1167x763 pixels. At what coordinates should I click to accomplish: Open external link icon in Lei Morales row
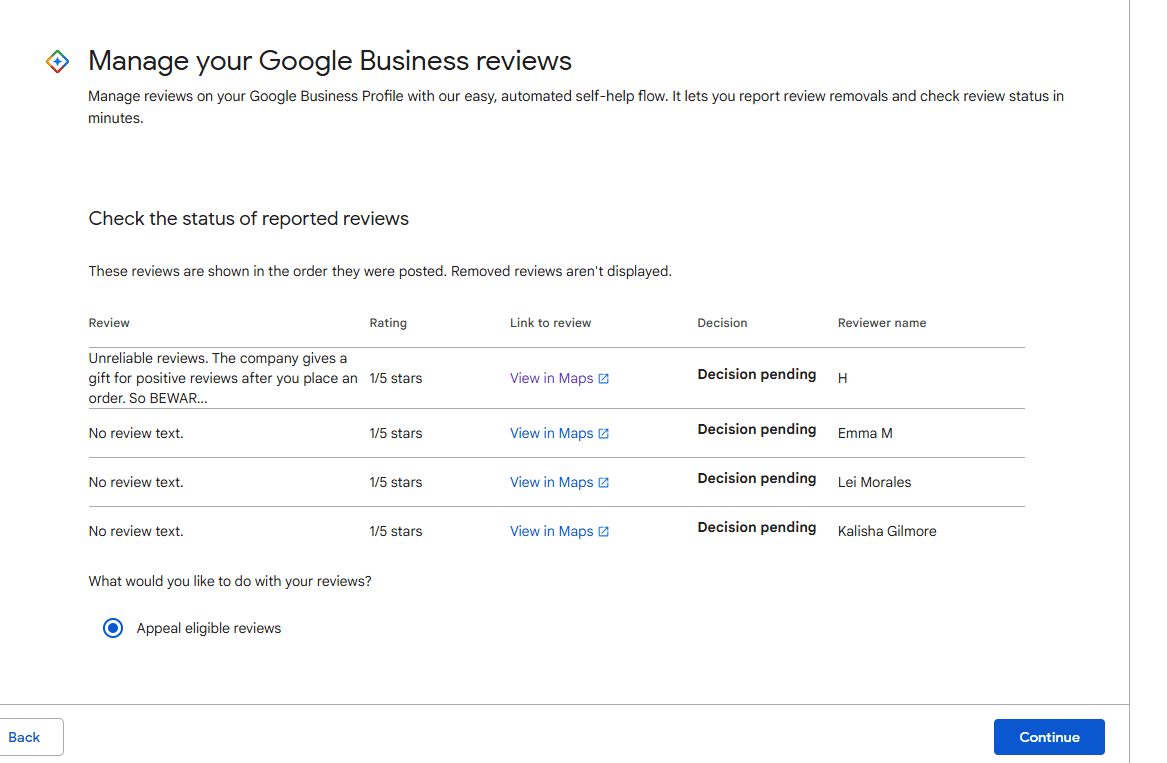(x=604, y=483)
